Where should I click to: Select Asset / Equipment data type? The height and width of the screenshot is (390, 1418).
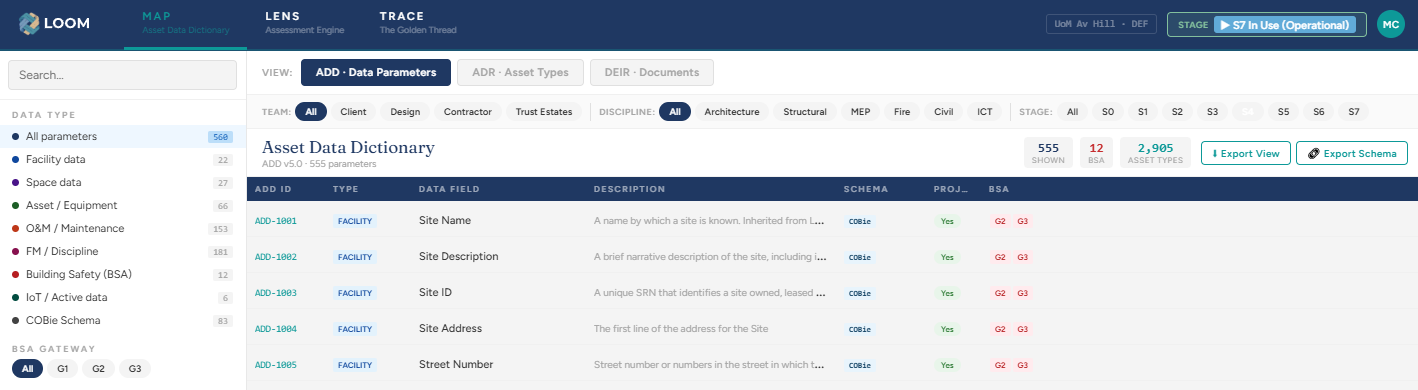pyautogui.click(x=122, y=205)
